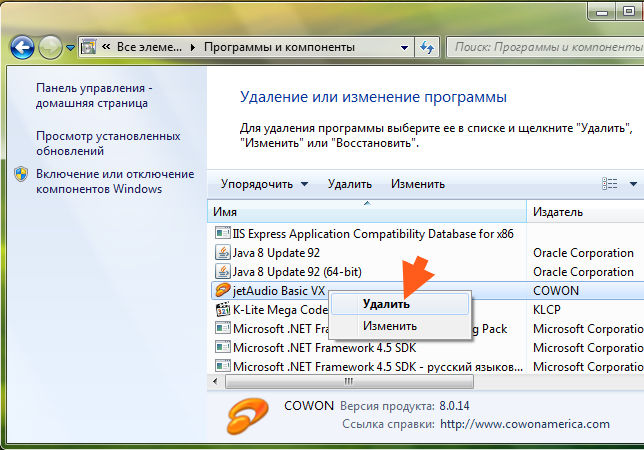Select the 'jetAudio Basic VX' entry
The width and height of the screenshot is (644, 450).
tap(278, 291)
